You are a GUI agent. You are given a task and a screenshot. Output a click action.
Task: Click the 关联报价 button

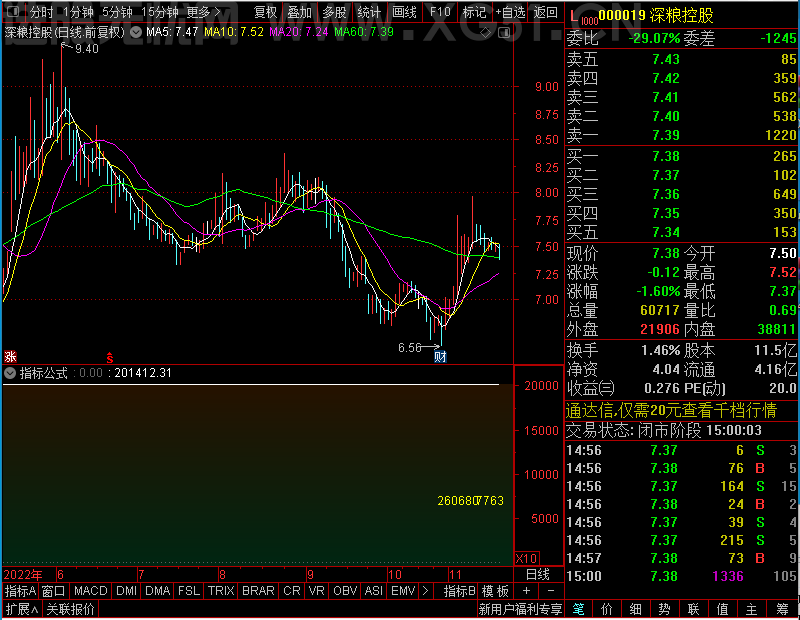tap(70, 609)
